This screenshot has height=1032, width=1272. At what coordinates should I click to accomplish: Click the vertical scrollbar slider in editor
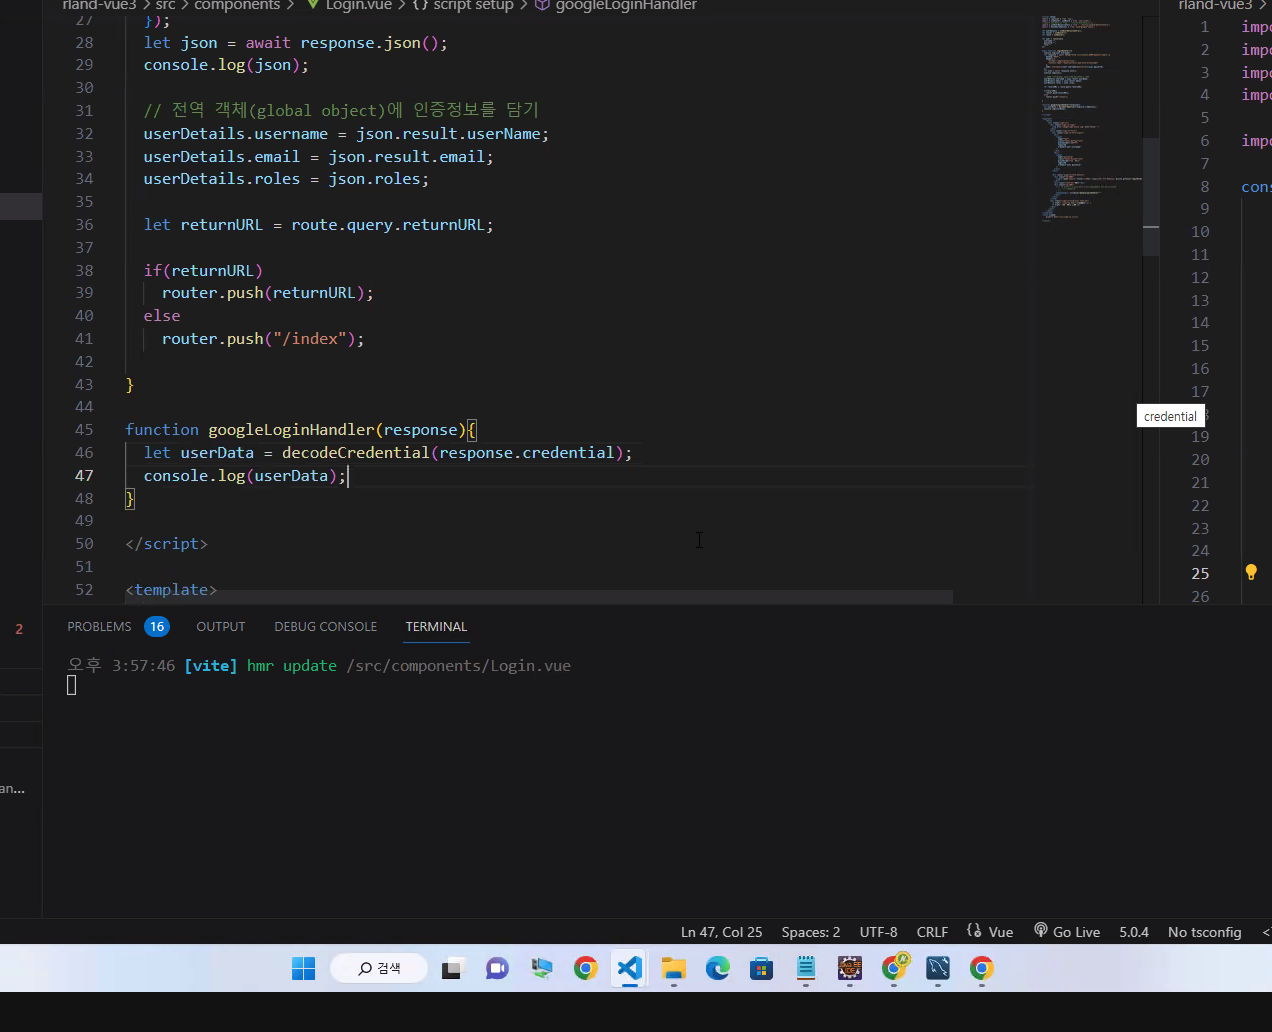point(1151,196)
